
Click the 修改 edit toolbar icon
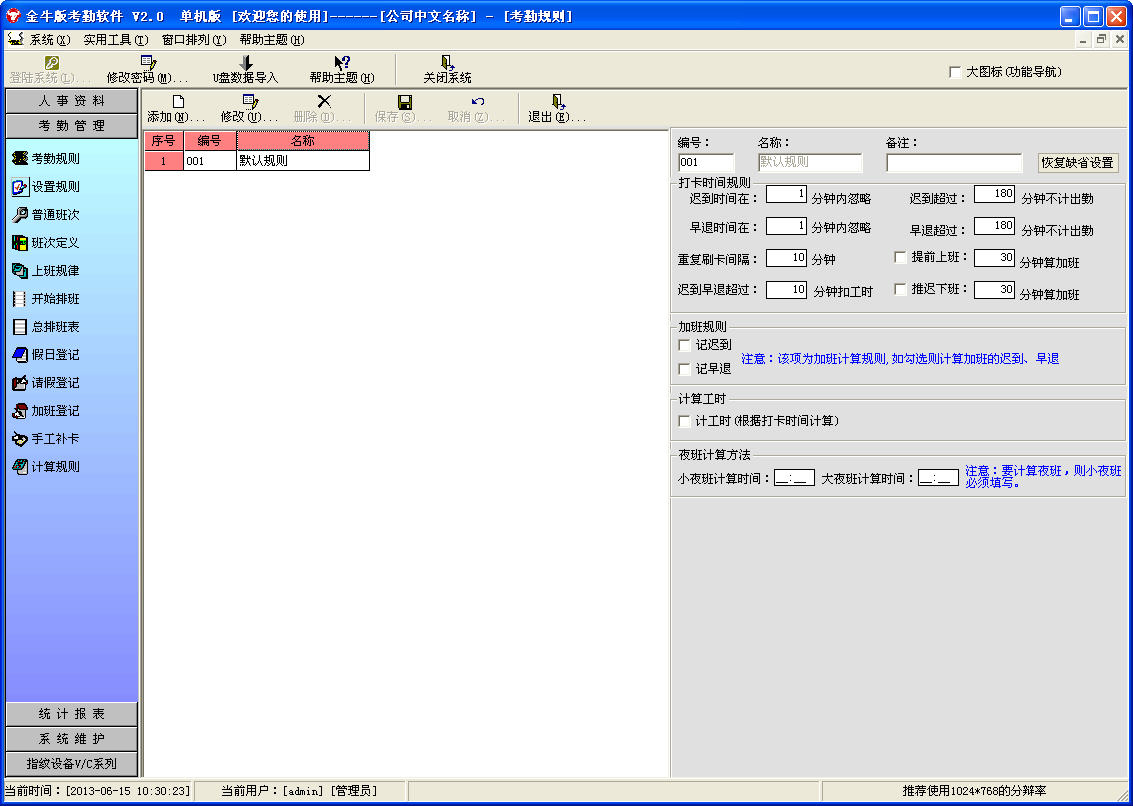tap(251, 102)
